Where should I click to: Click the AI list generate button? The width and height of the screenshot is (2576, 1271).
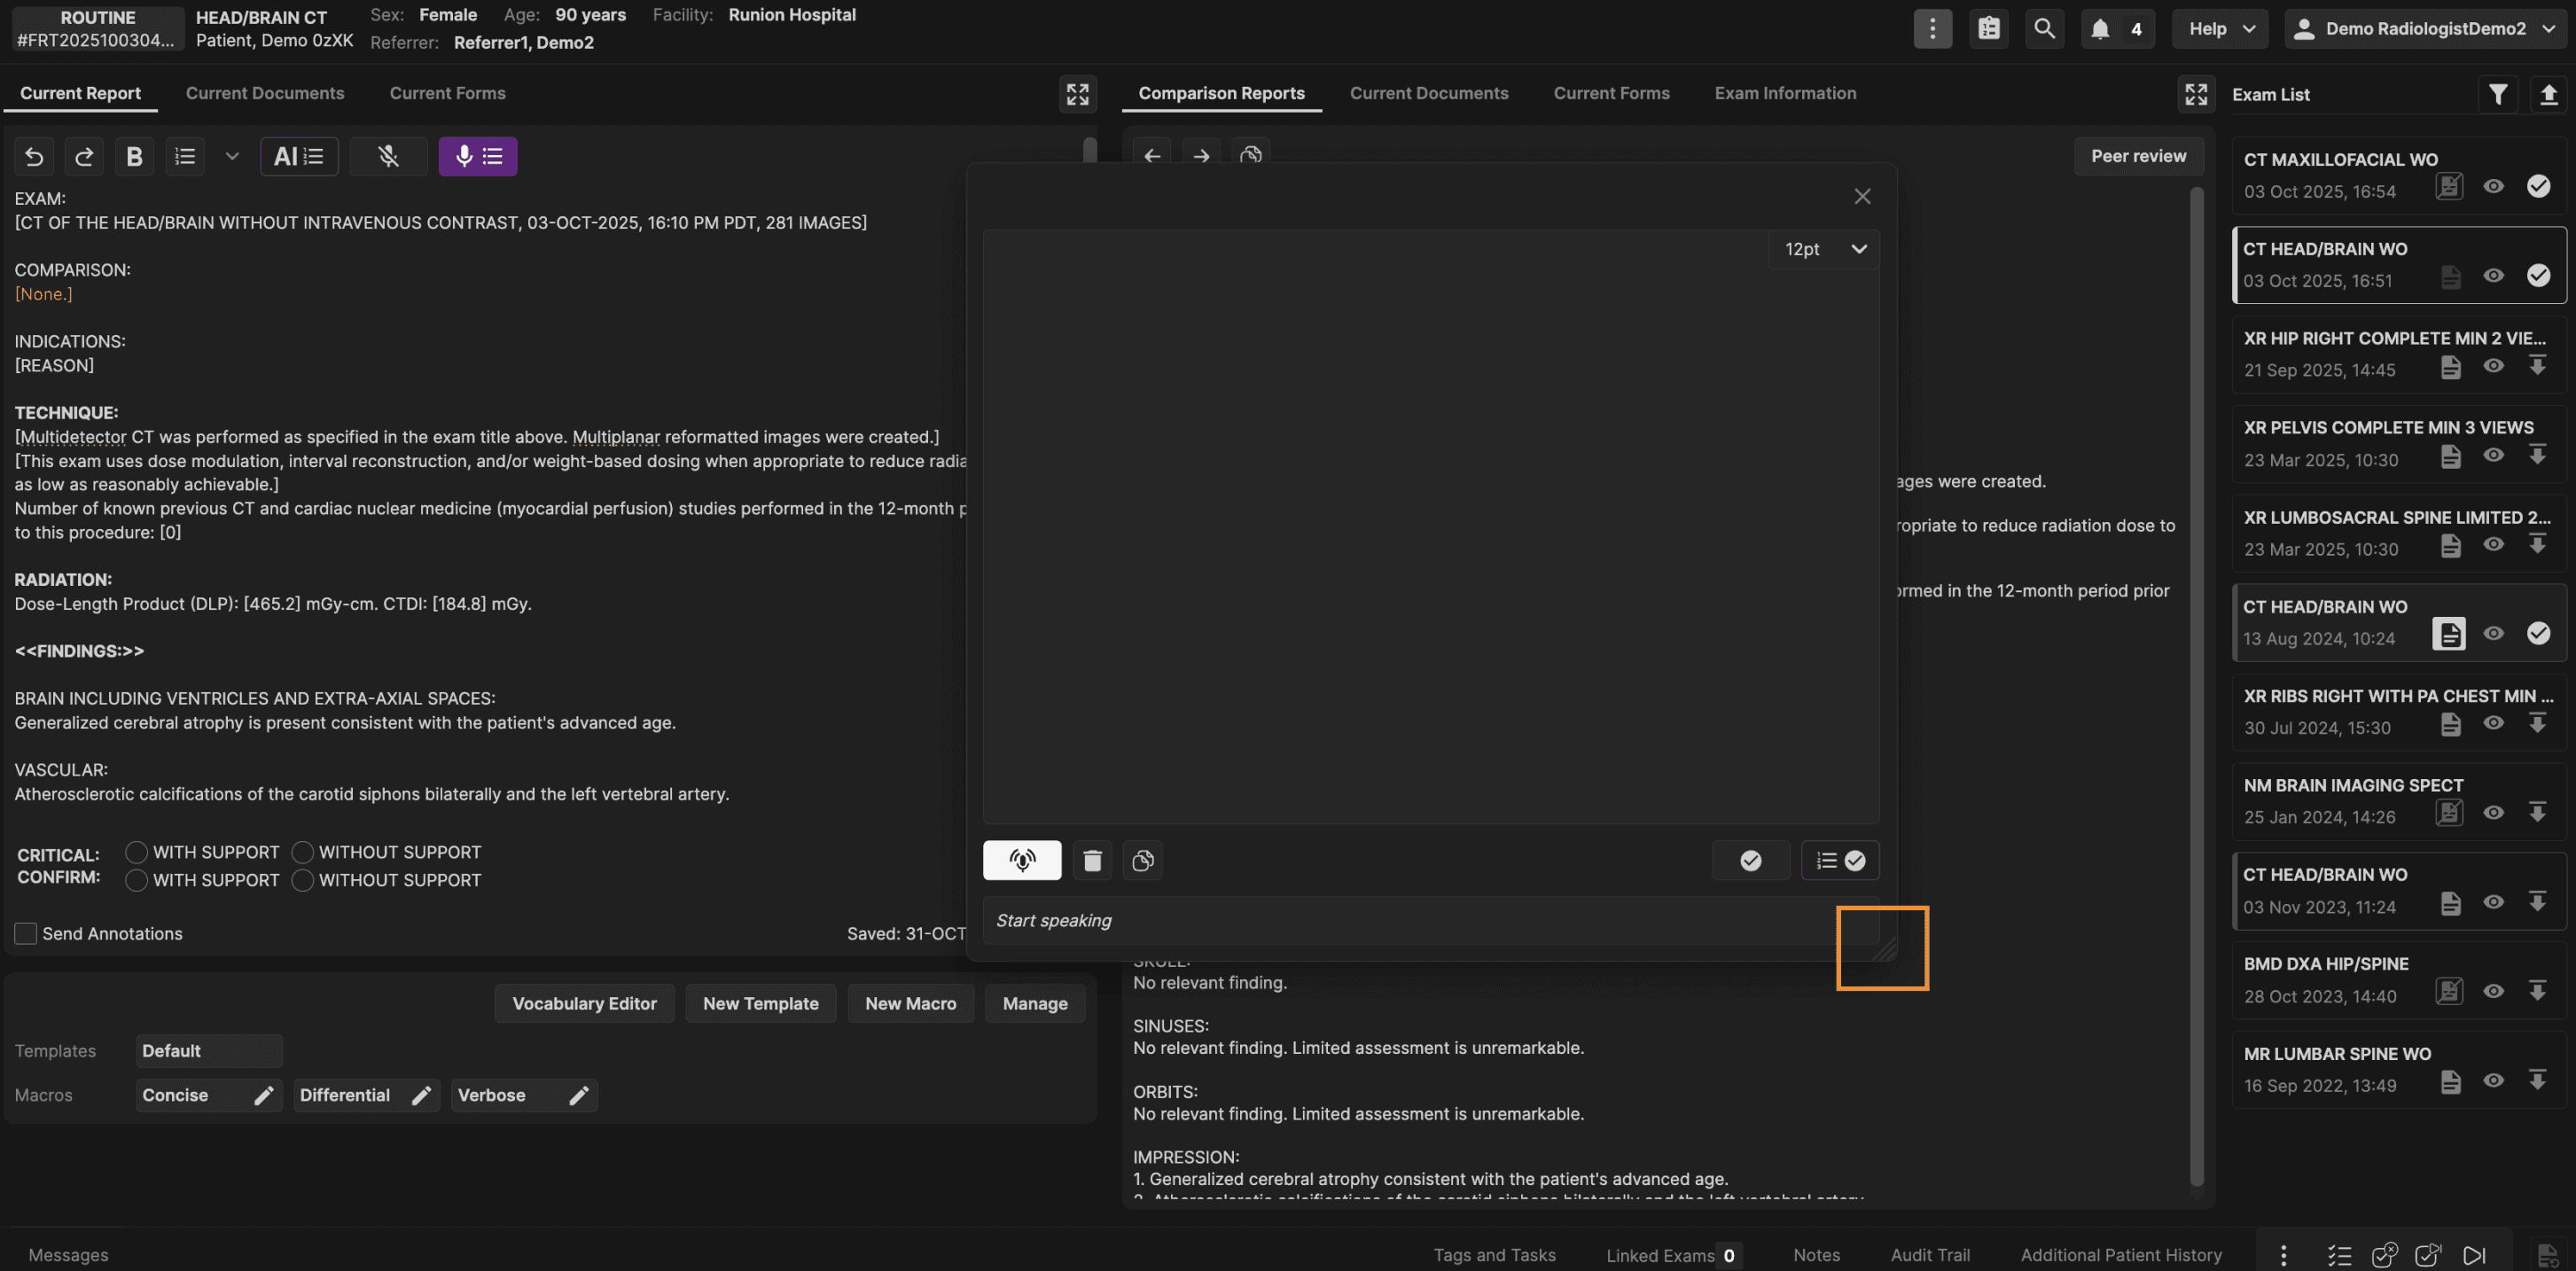[299, 156]
